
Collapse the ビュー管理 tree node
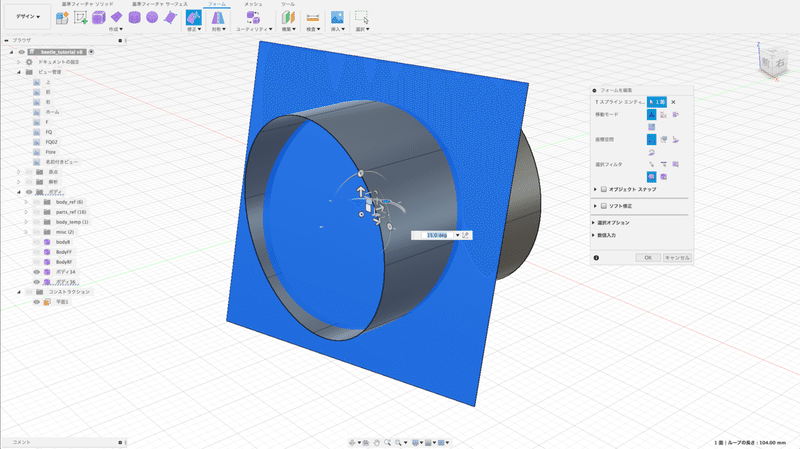coord(19,72)
